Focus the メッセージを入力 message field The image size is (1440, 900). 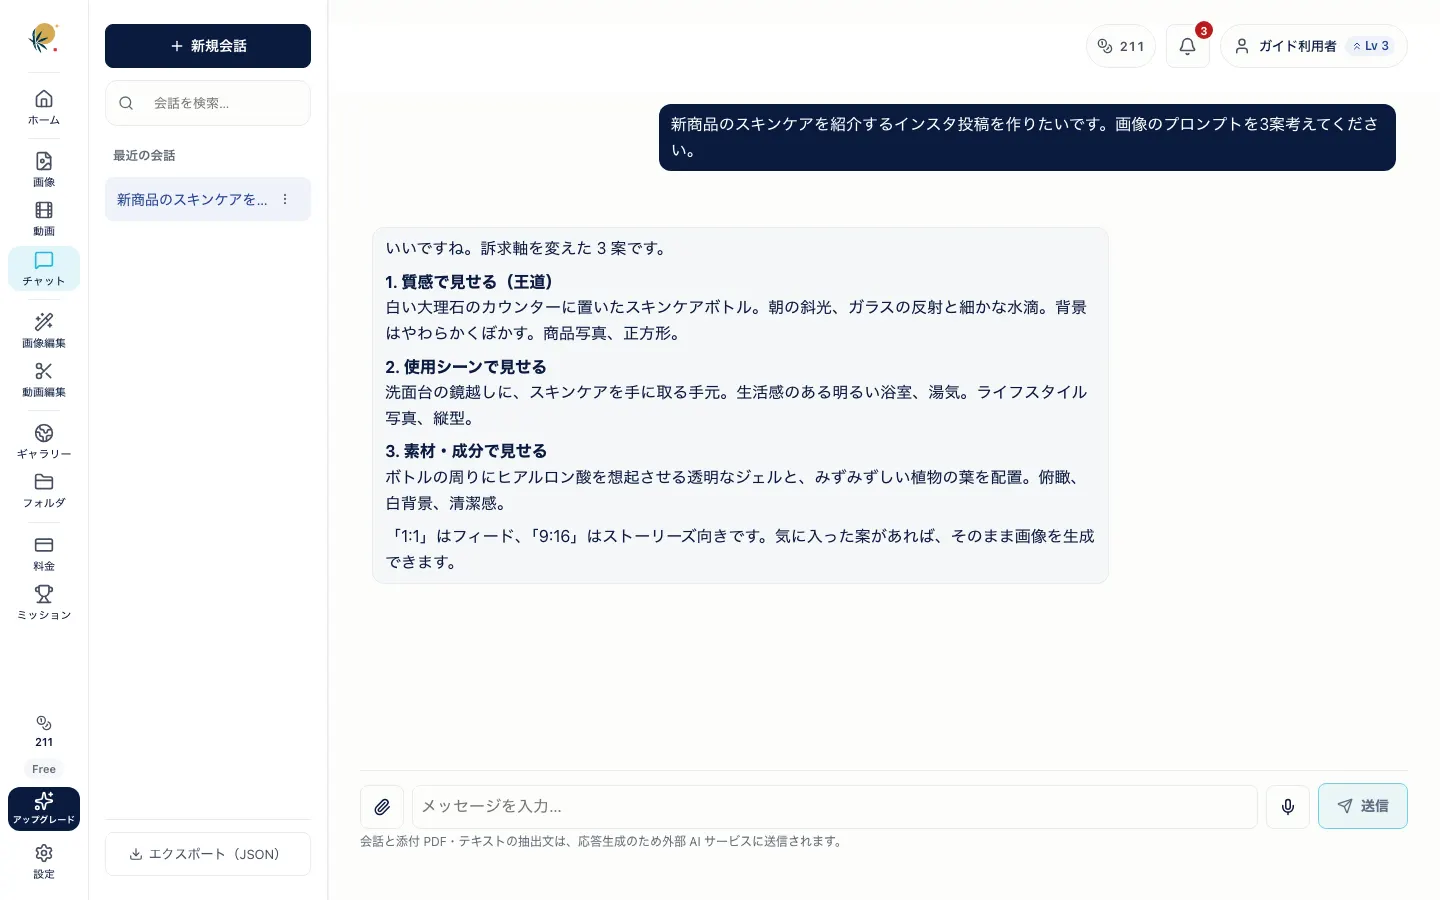pyautogui.click(x=835, y=807)
